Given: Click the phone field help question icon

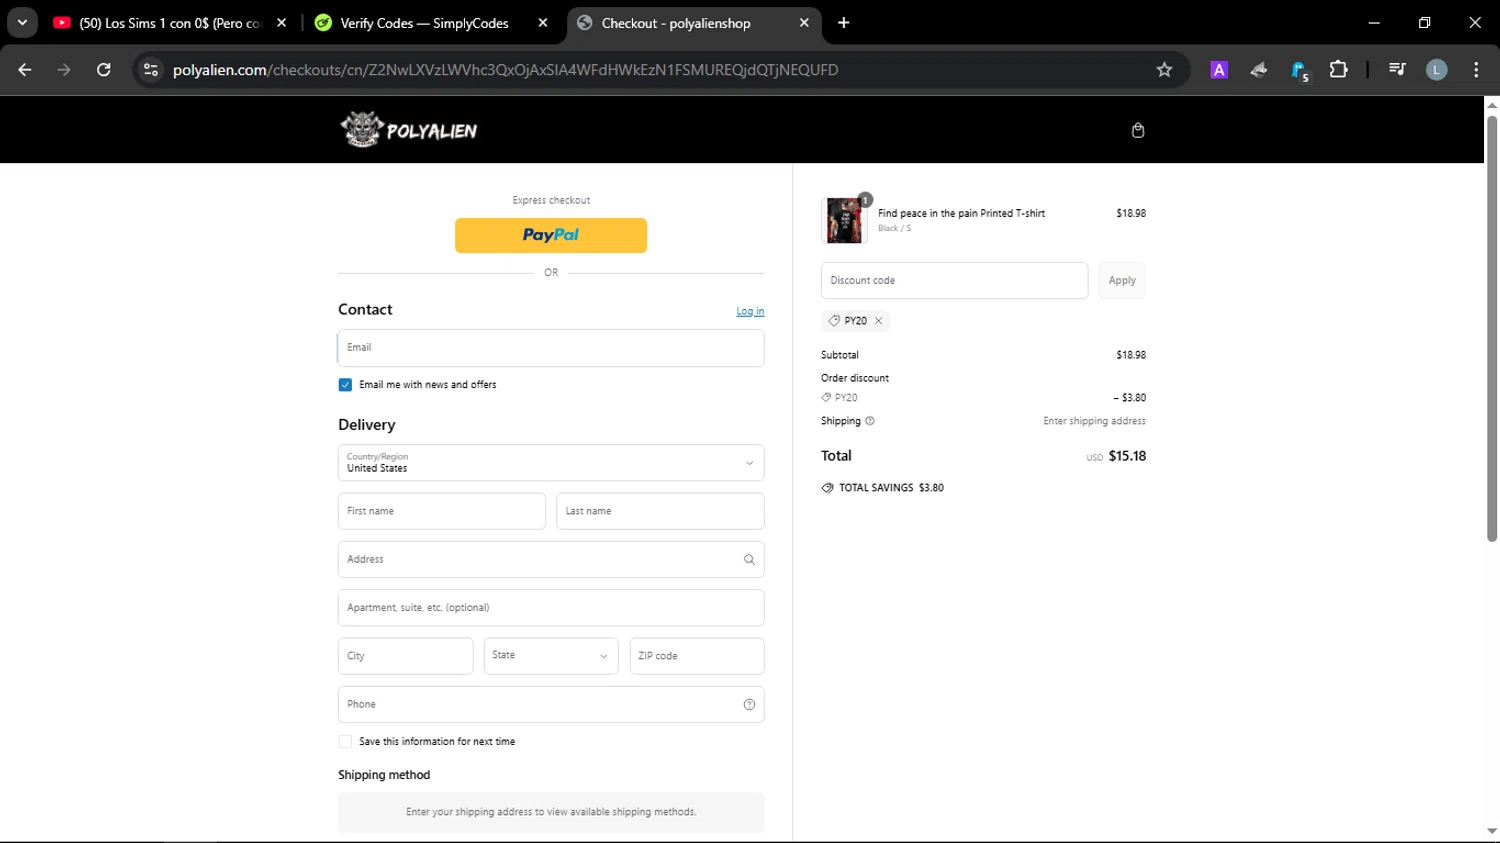Looking at the screenshot, I should click(x=749, y=705).
